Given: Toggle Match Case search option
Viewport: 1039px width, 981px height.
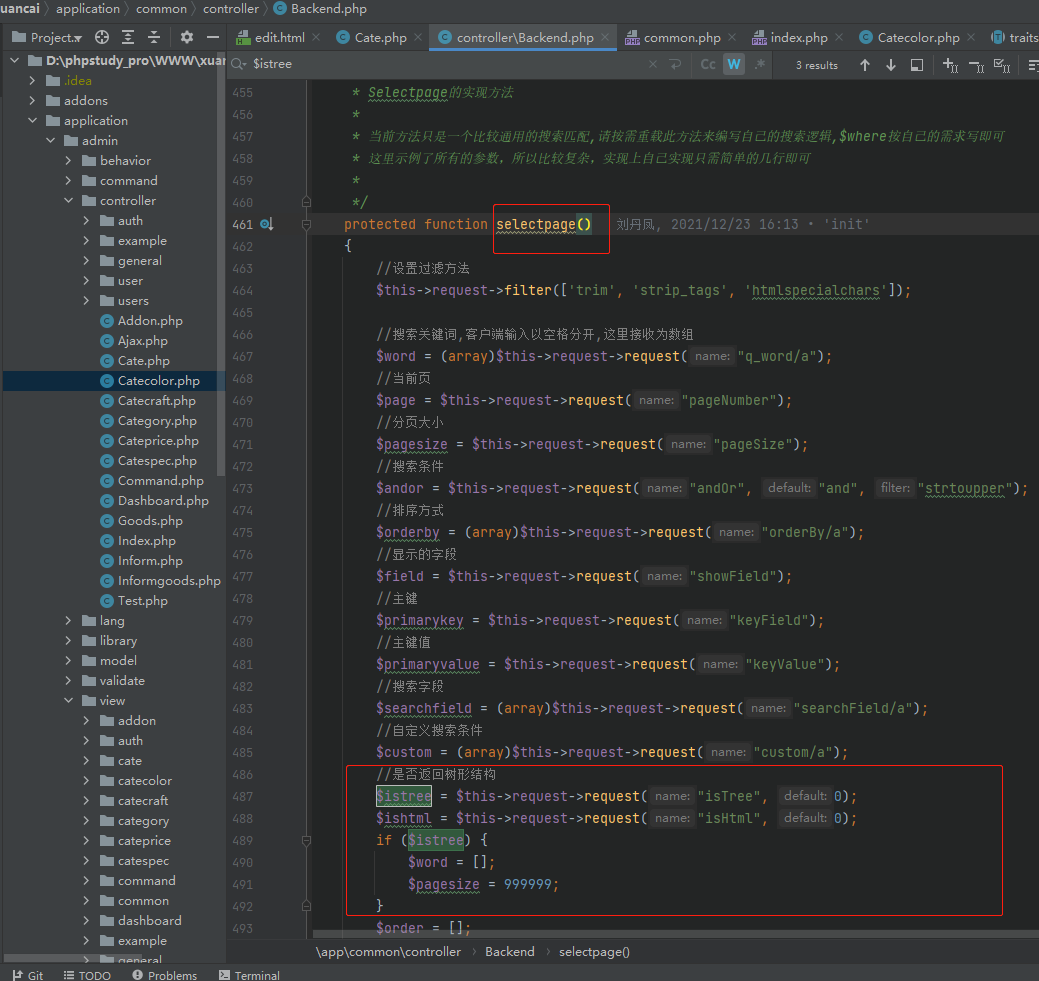Looking at the screenshot, I should (x=708, y=65).
